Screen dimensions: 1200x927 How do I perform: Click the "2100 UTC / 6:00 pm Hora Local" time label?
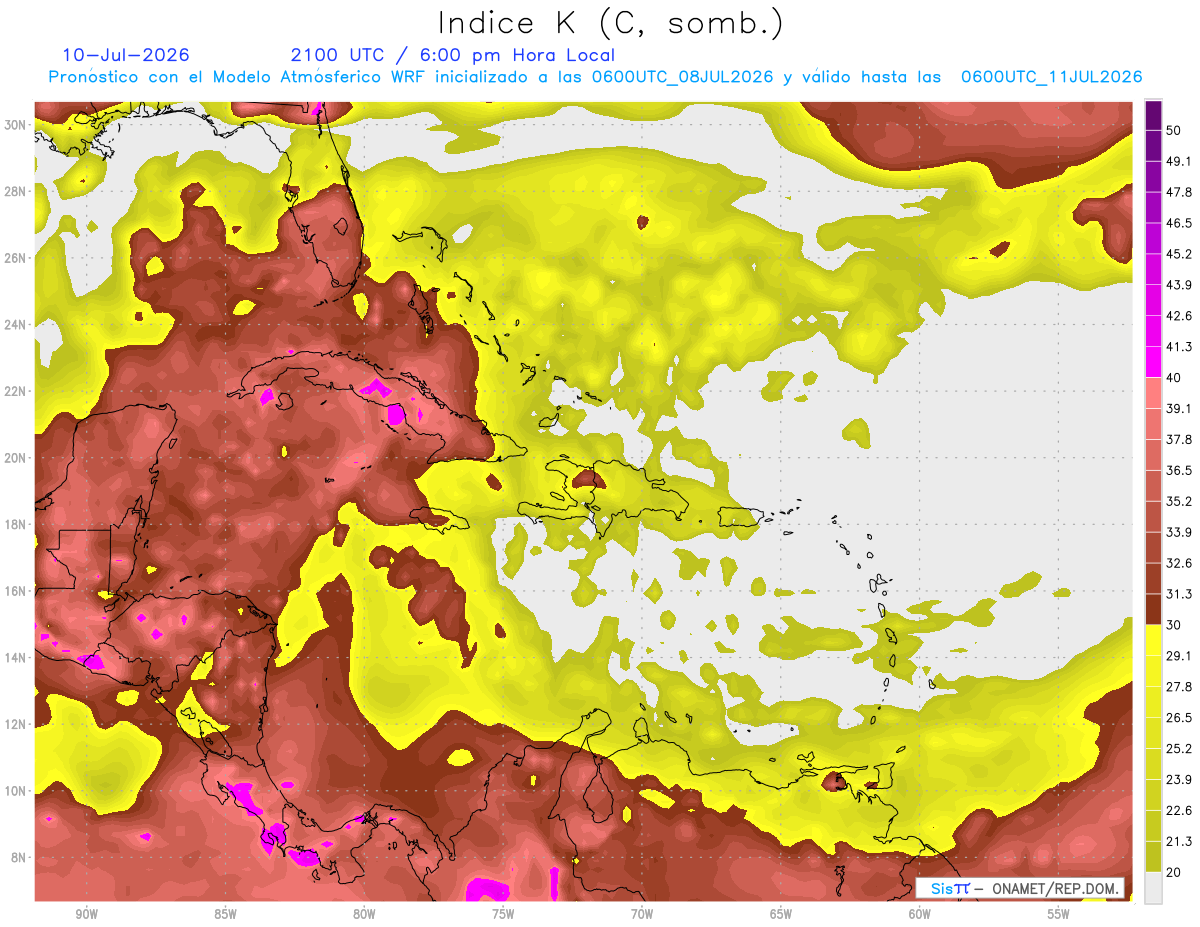453,55
